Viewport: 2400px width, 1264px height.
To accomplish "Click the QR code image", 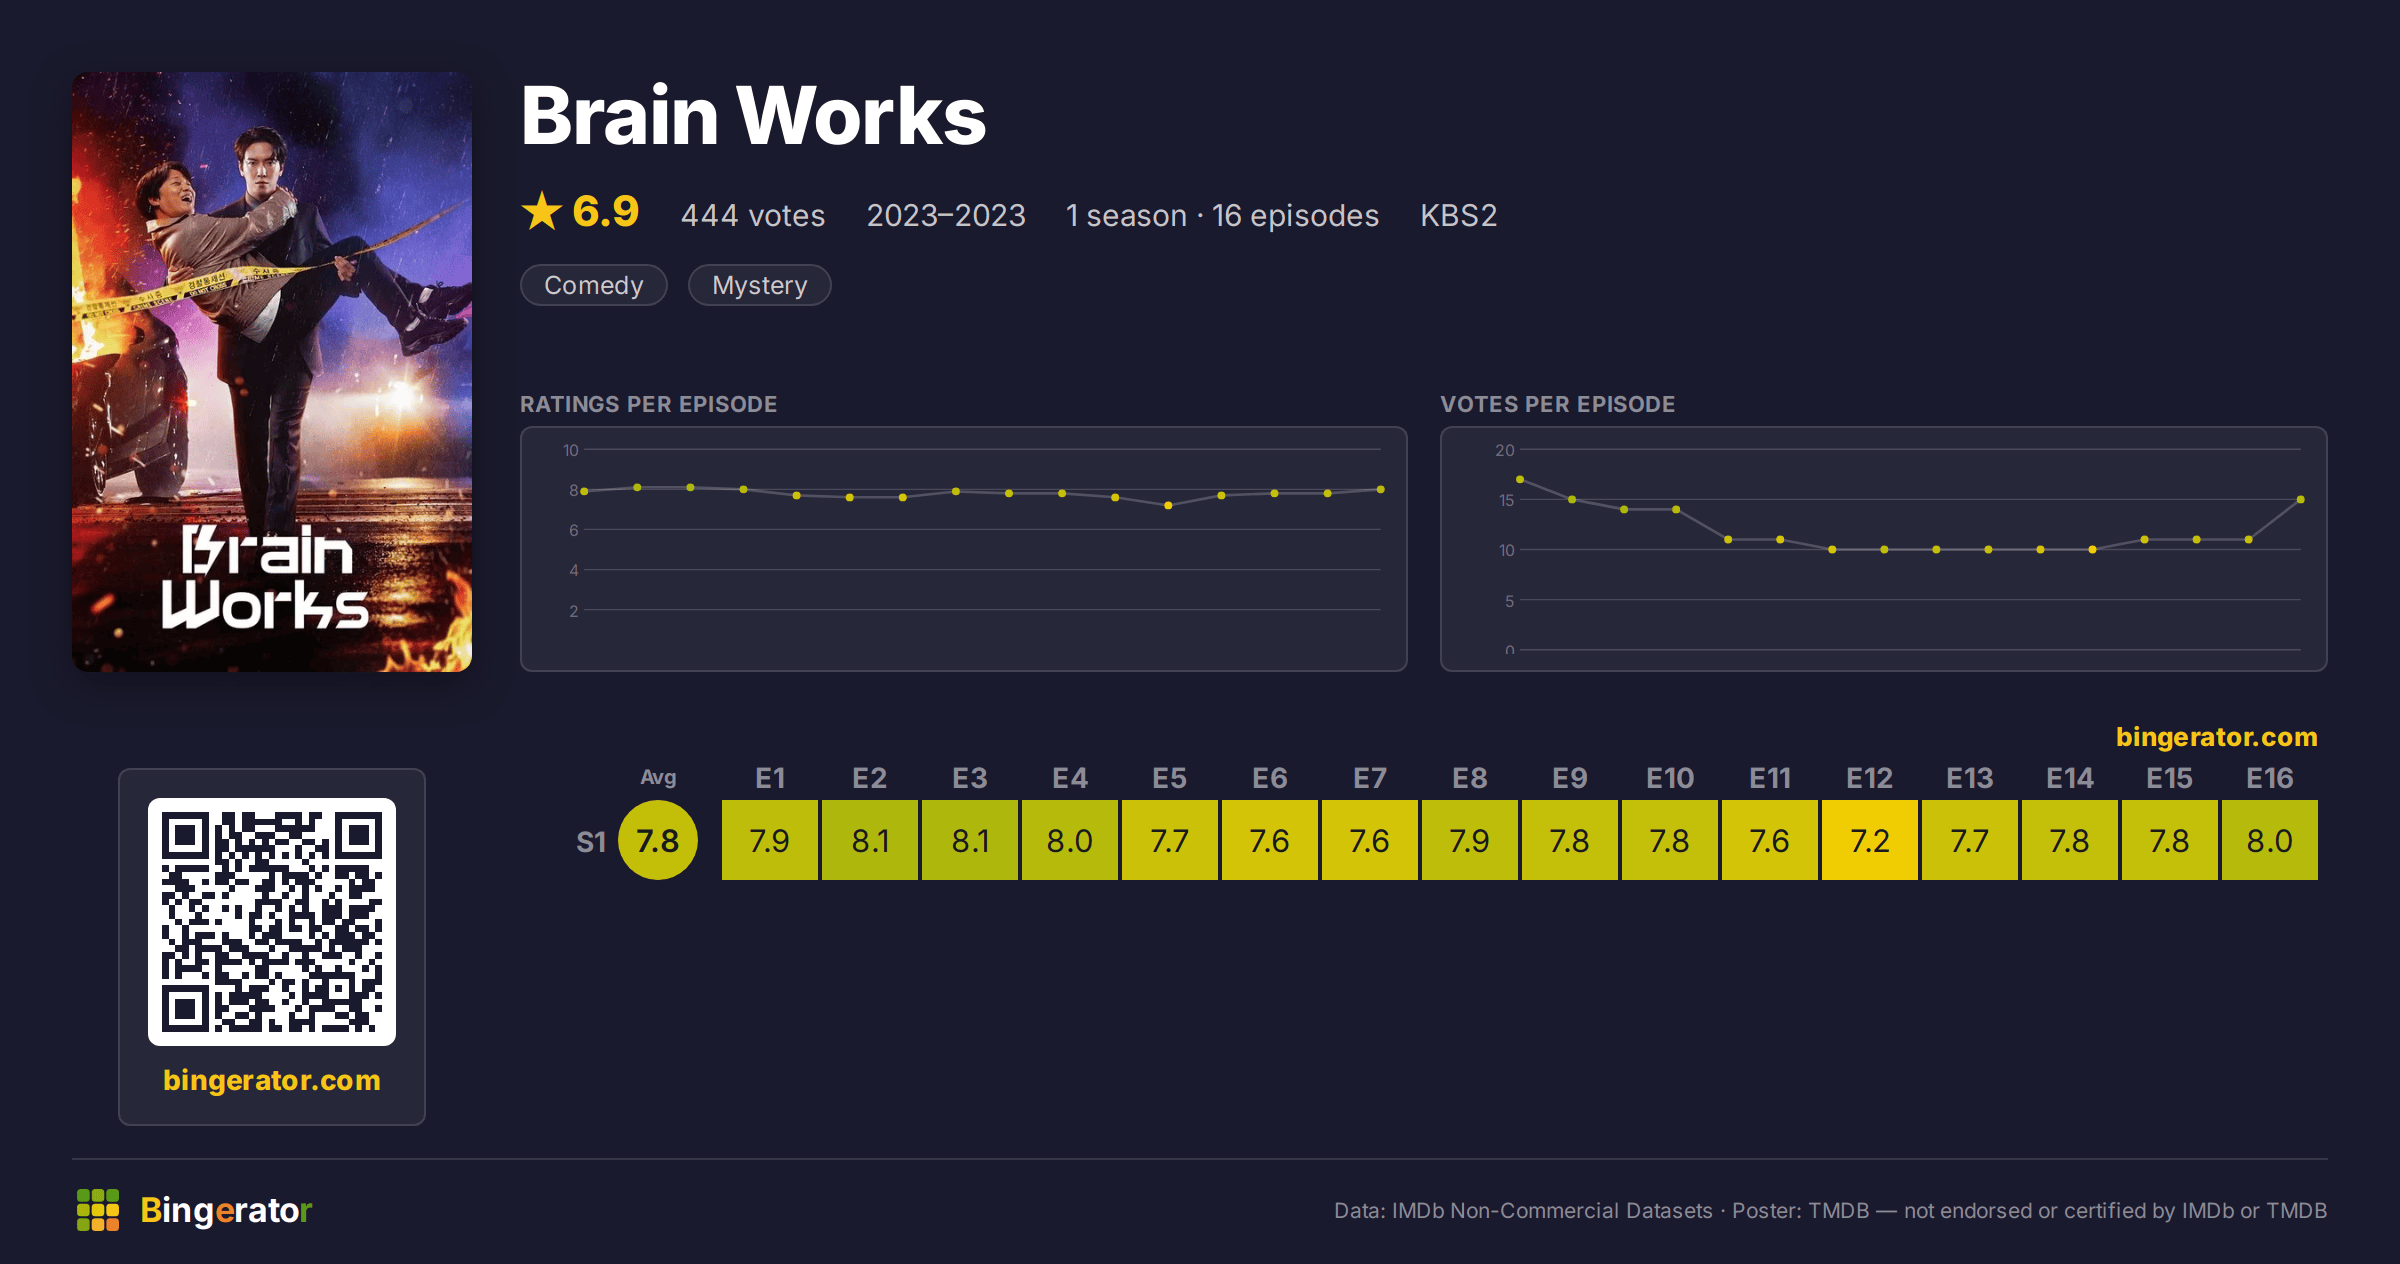I will pyautogui.click(x=272, y=922).
